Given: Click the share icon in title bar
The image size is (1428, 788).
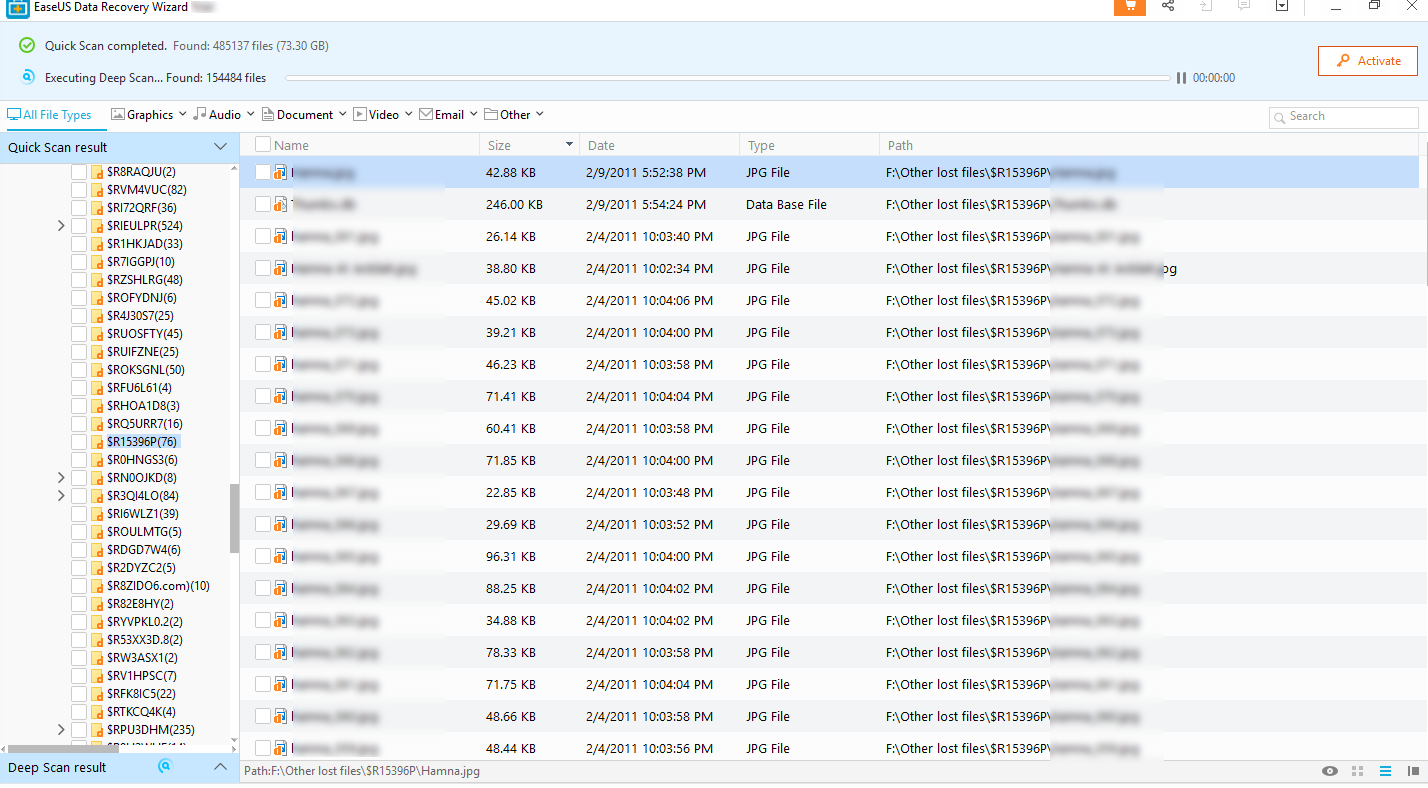Looking at the screenshot, I should pos(1168,6).
